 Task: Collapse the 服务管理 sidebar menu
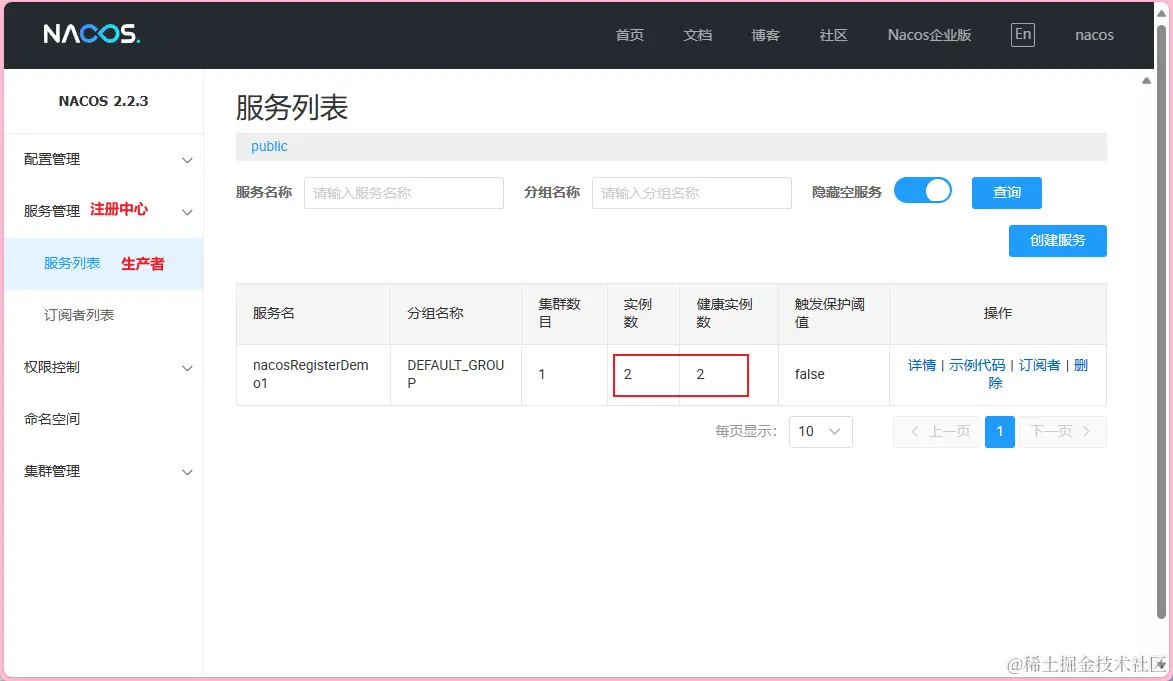click(103, 211)
